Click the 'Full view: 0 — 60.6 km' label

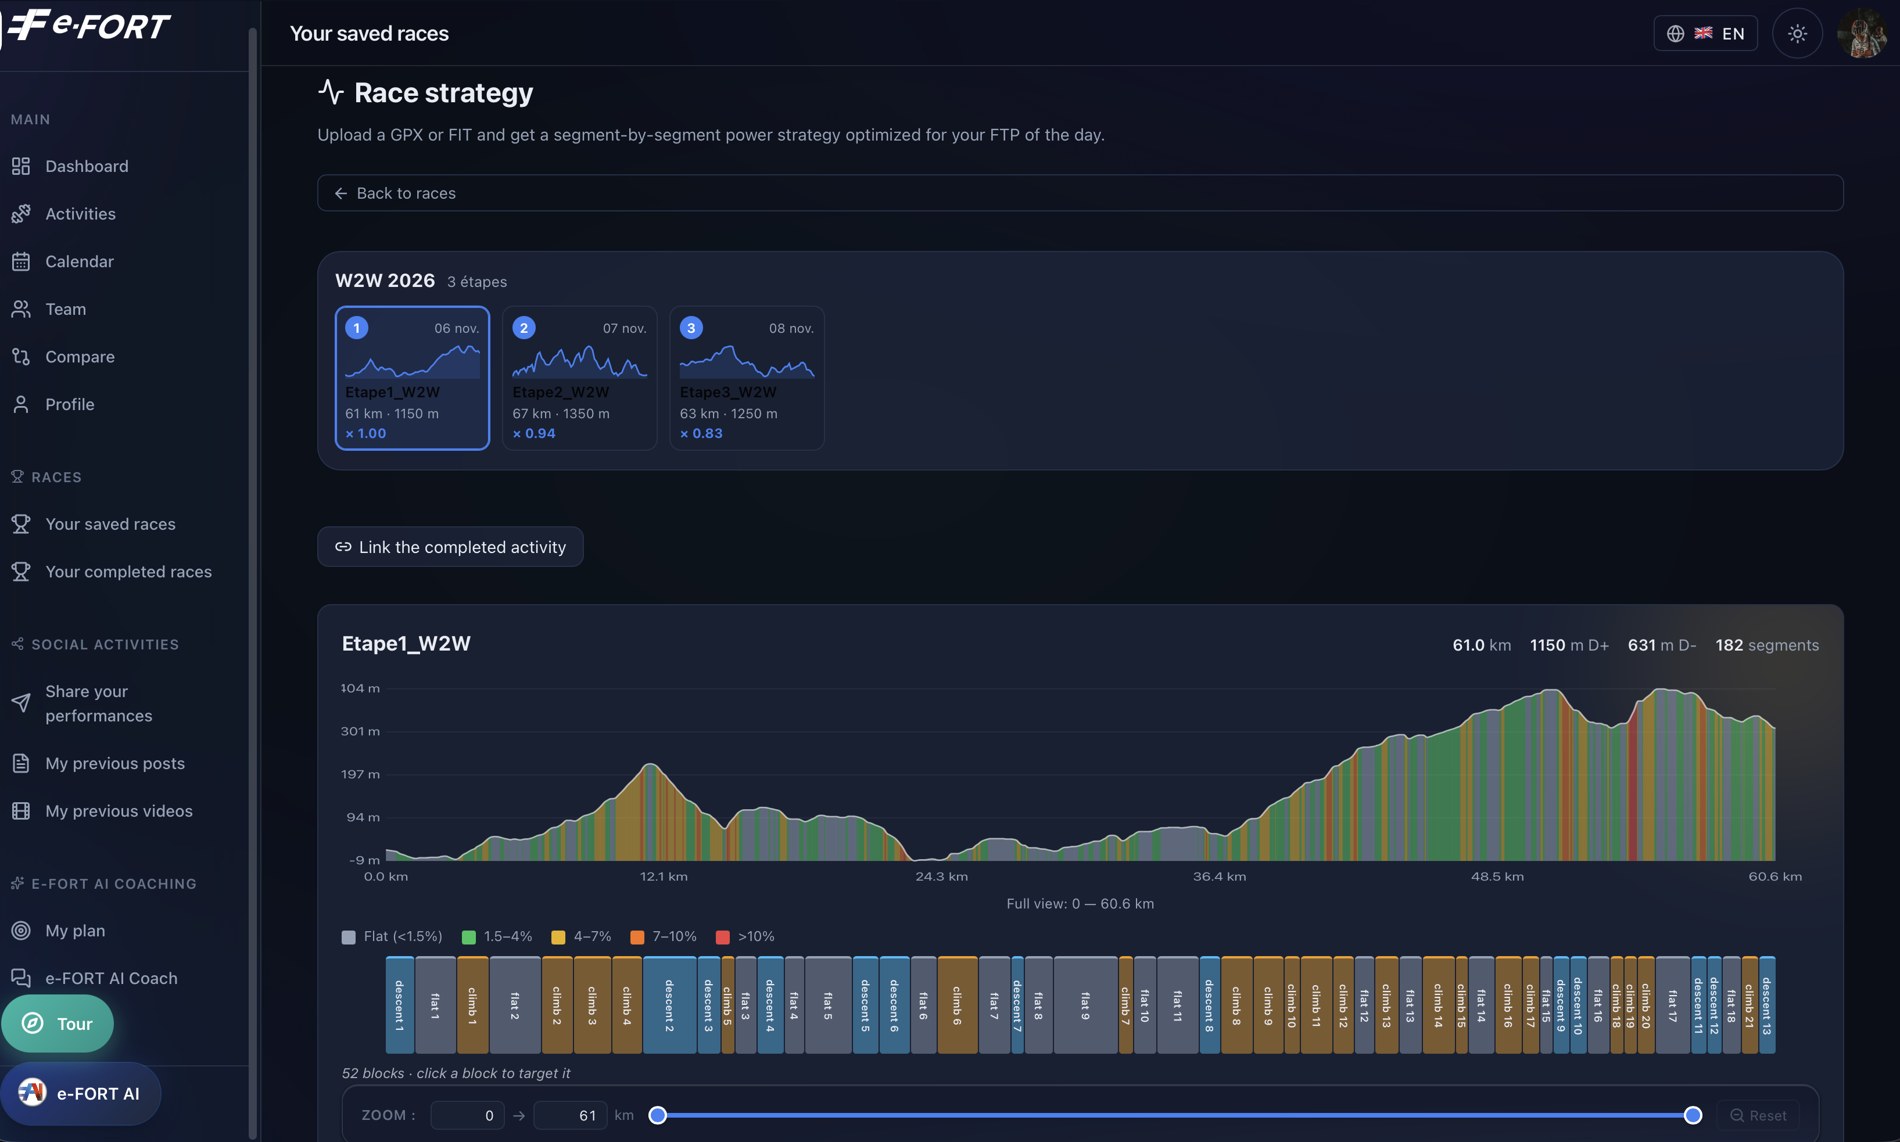(x=1080, y=904)
